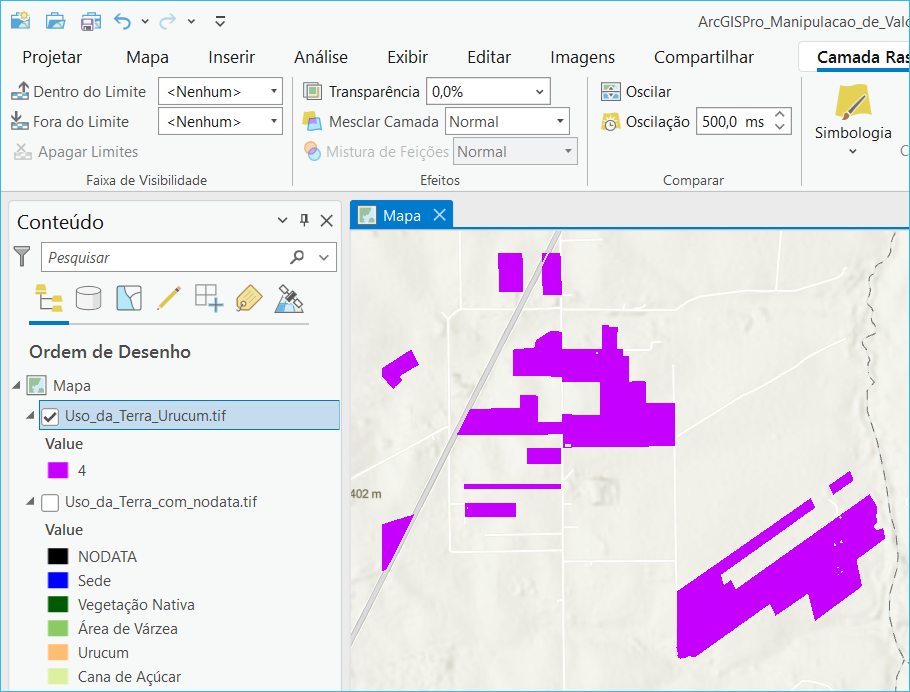Click the blue Sede color swatch
The image size is (910, 692).
point(58,580)
